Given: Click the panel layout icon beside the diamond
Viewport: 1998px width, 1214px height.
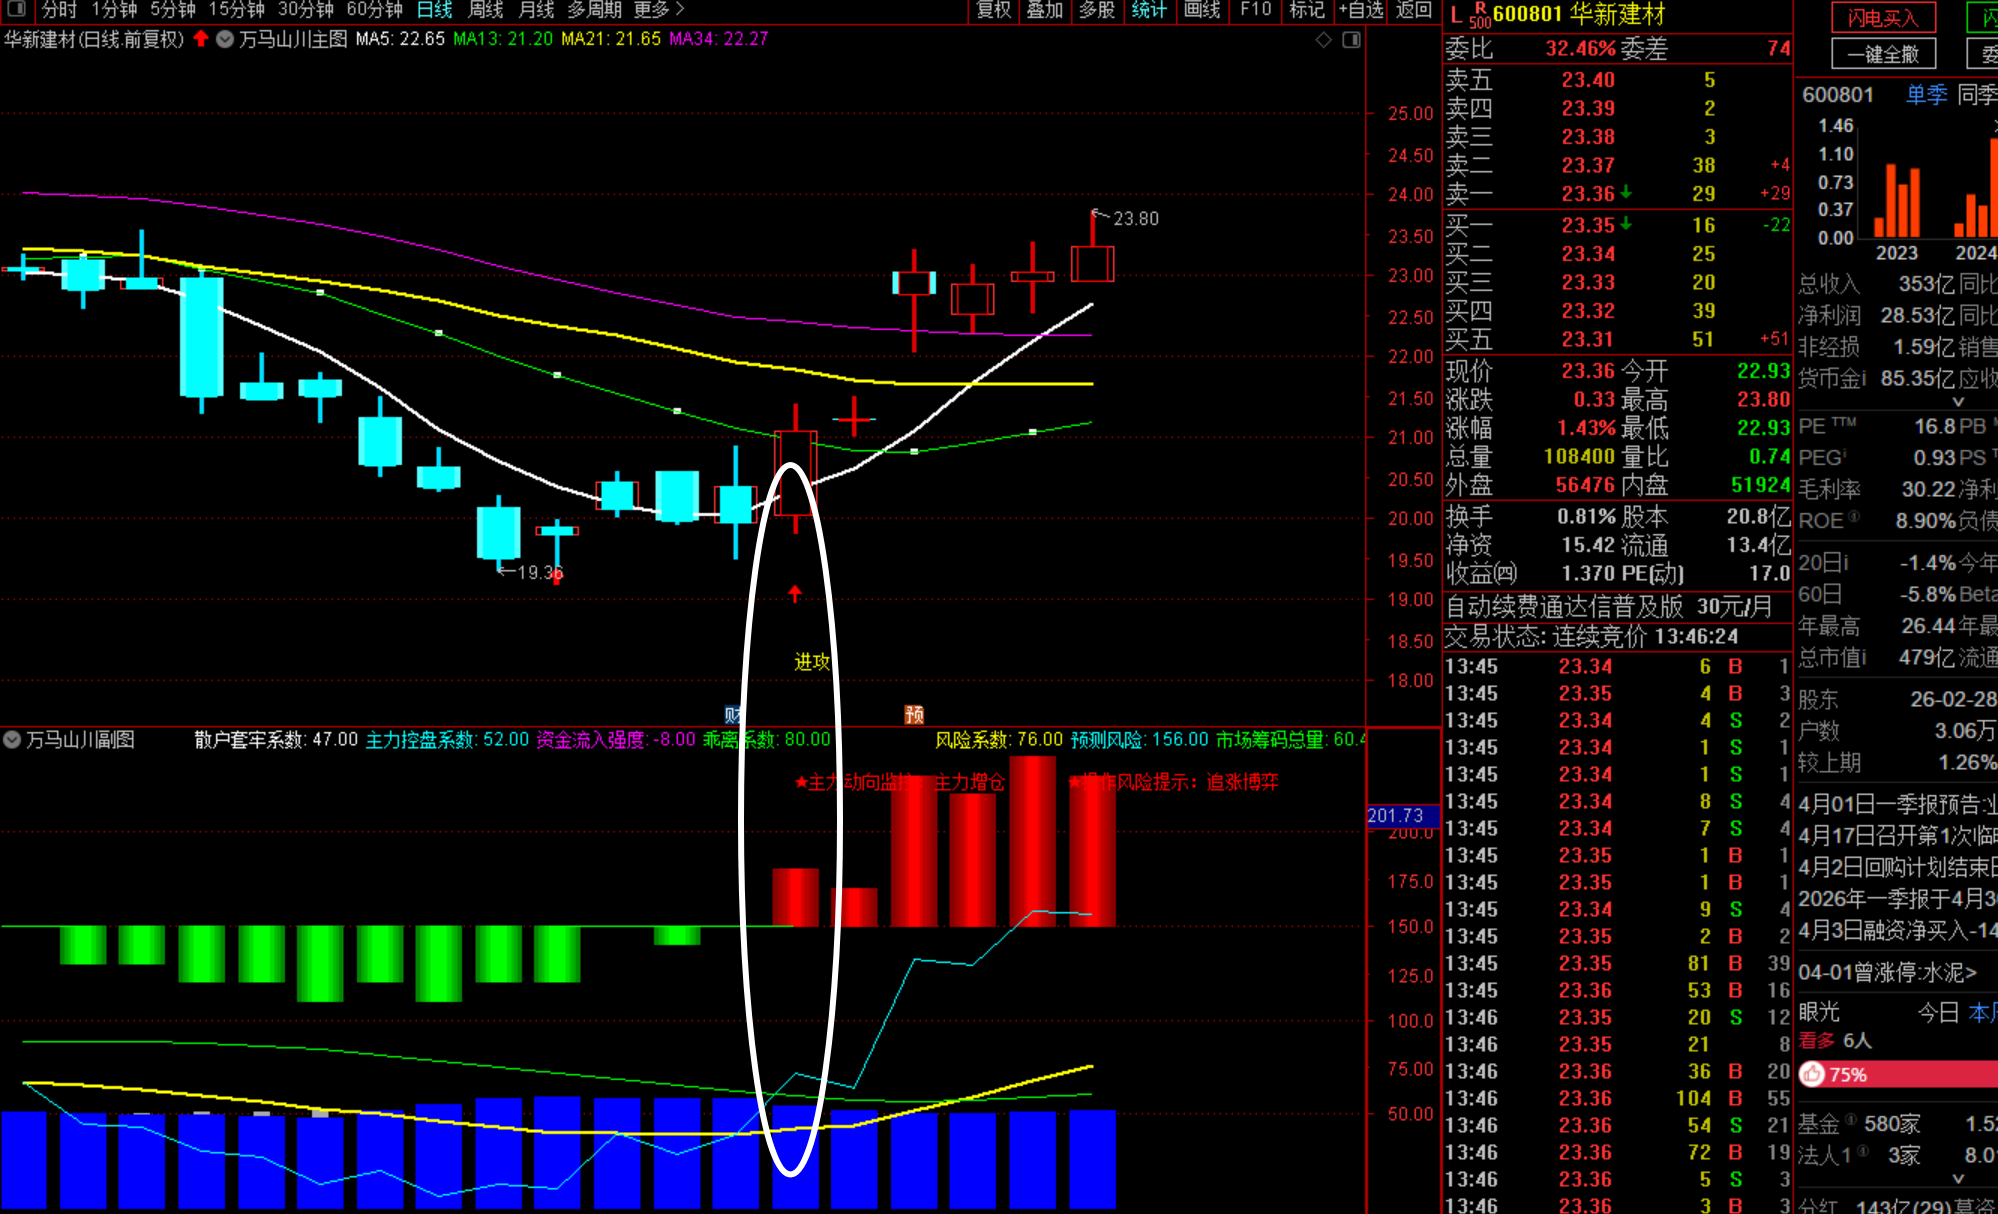Looking at the screenshot, I should tap(1351, 40).
